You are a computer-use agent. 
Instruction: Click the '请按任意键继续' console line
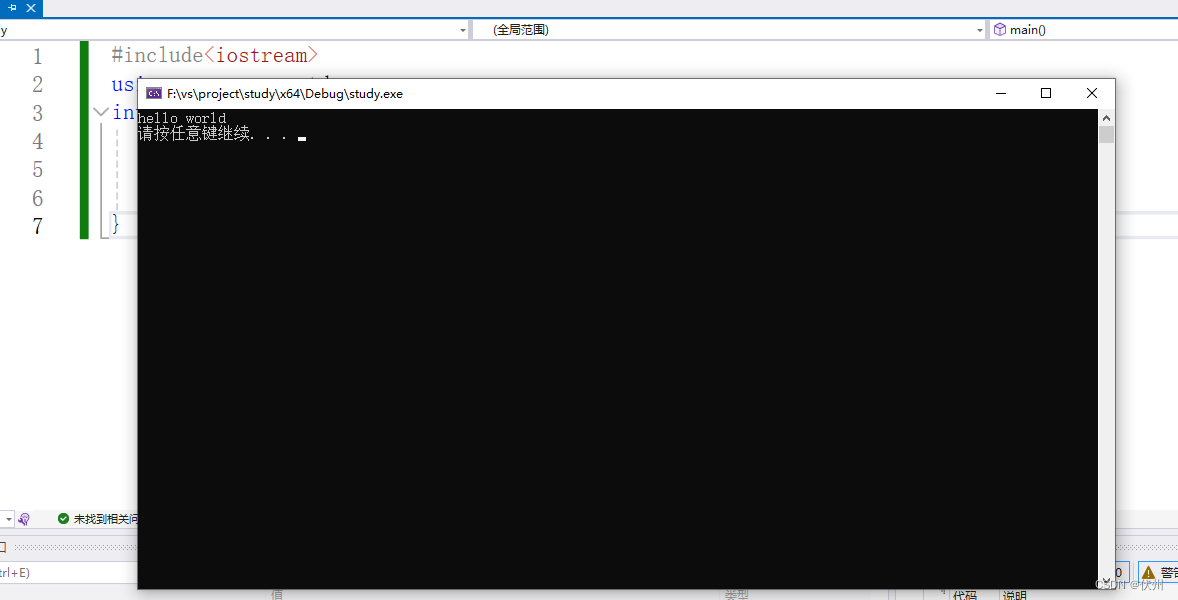click(213, 134)
